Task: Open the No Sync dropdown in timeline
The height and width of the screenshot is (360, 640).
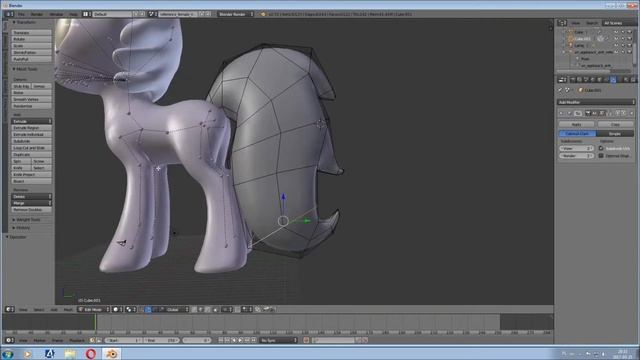Action: click(x=279, y=340)
